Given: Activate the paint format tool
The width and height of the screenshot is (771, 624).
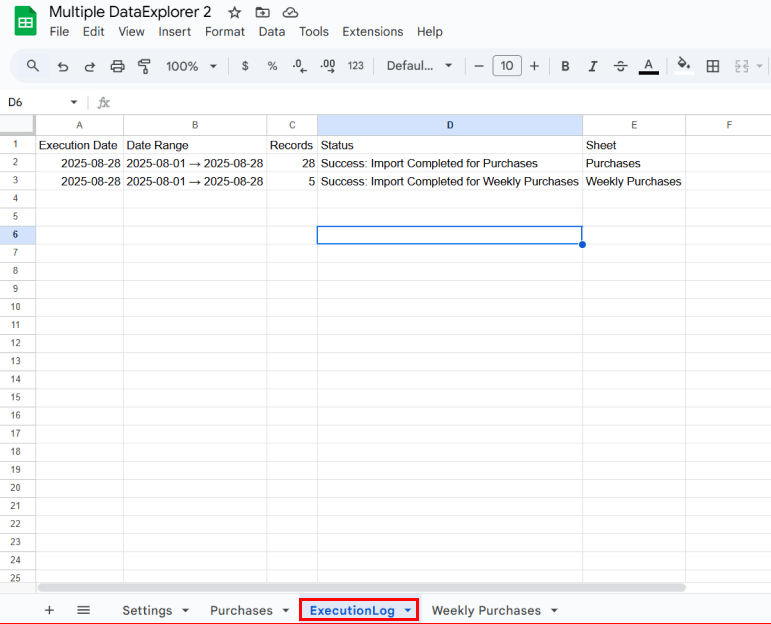Looking at the screenshot, I should pos(144,66).
